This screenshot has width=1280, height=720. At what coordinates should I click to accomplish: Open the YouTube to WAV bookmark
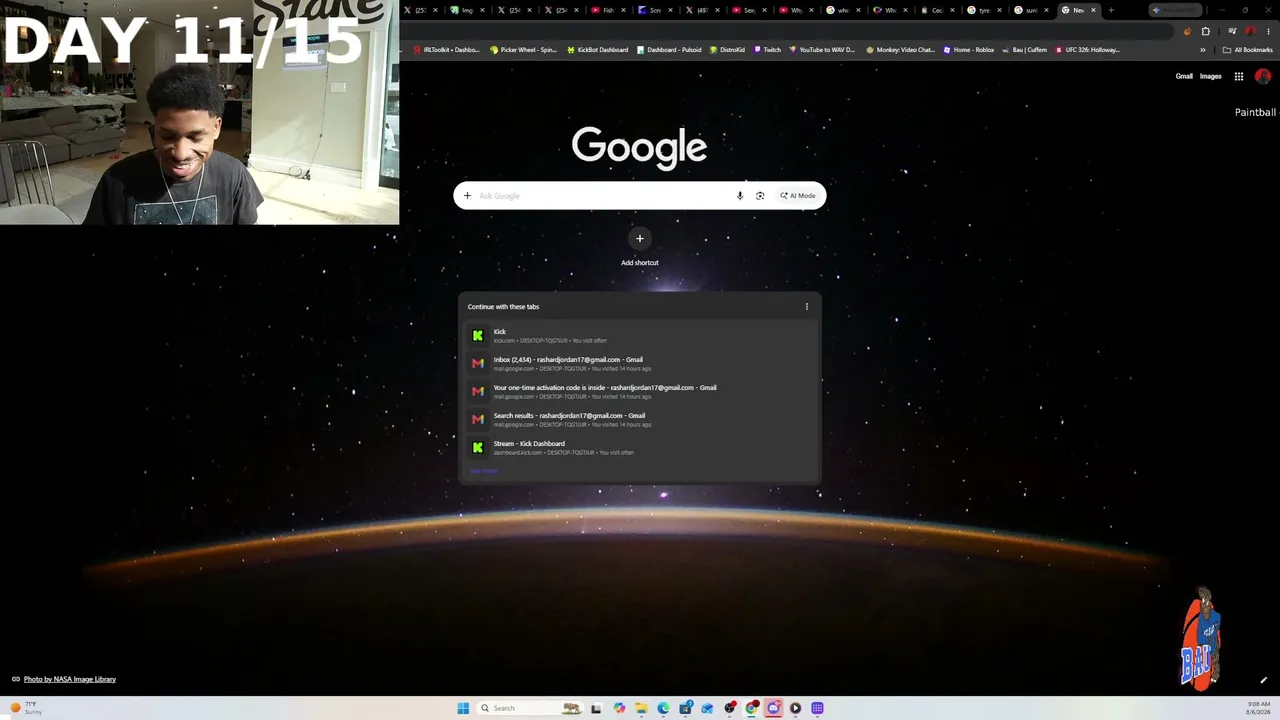point(822,50)
